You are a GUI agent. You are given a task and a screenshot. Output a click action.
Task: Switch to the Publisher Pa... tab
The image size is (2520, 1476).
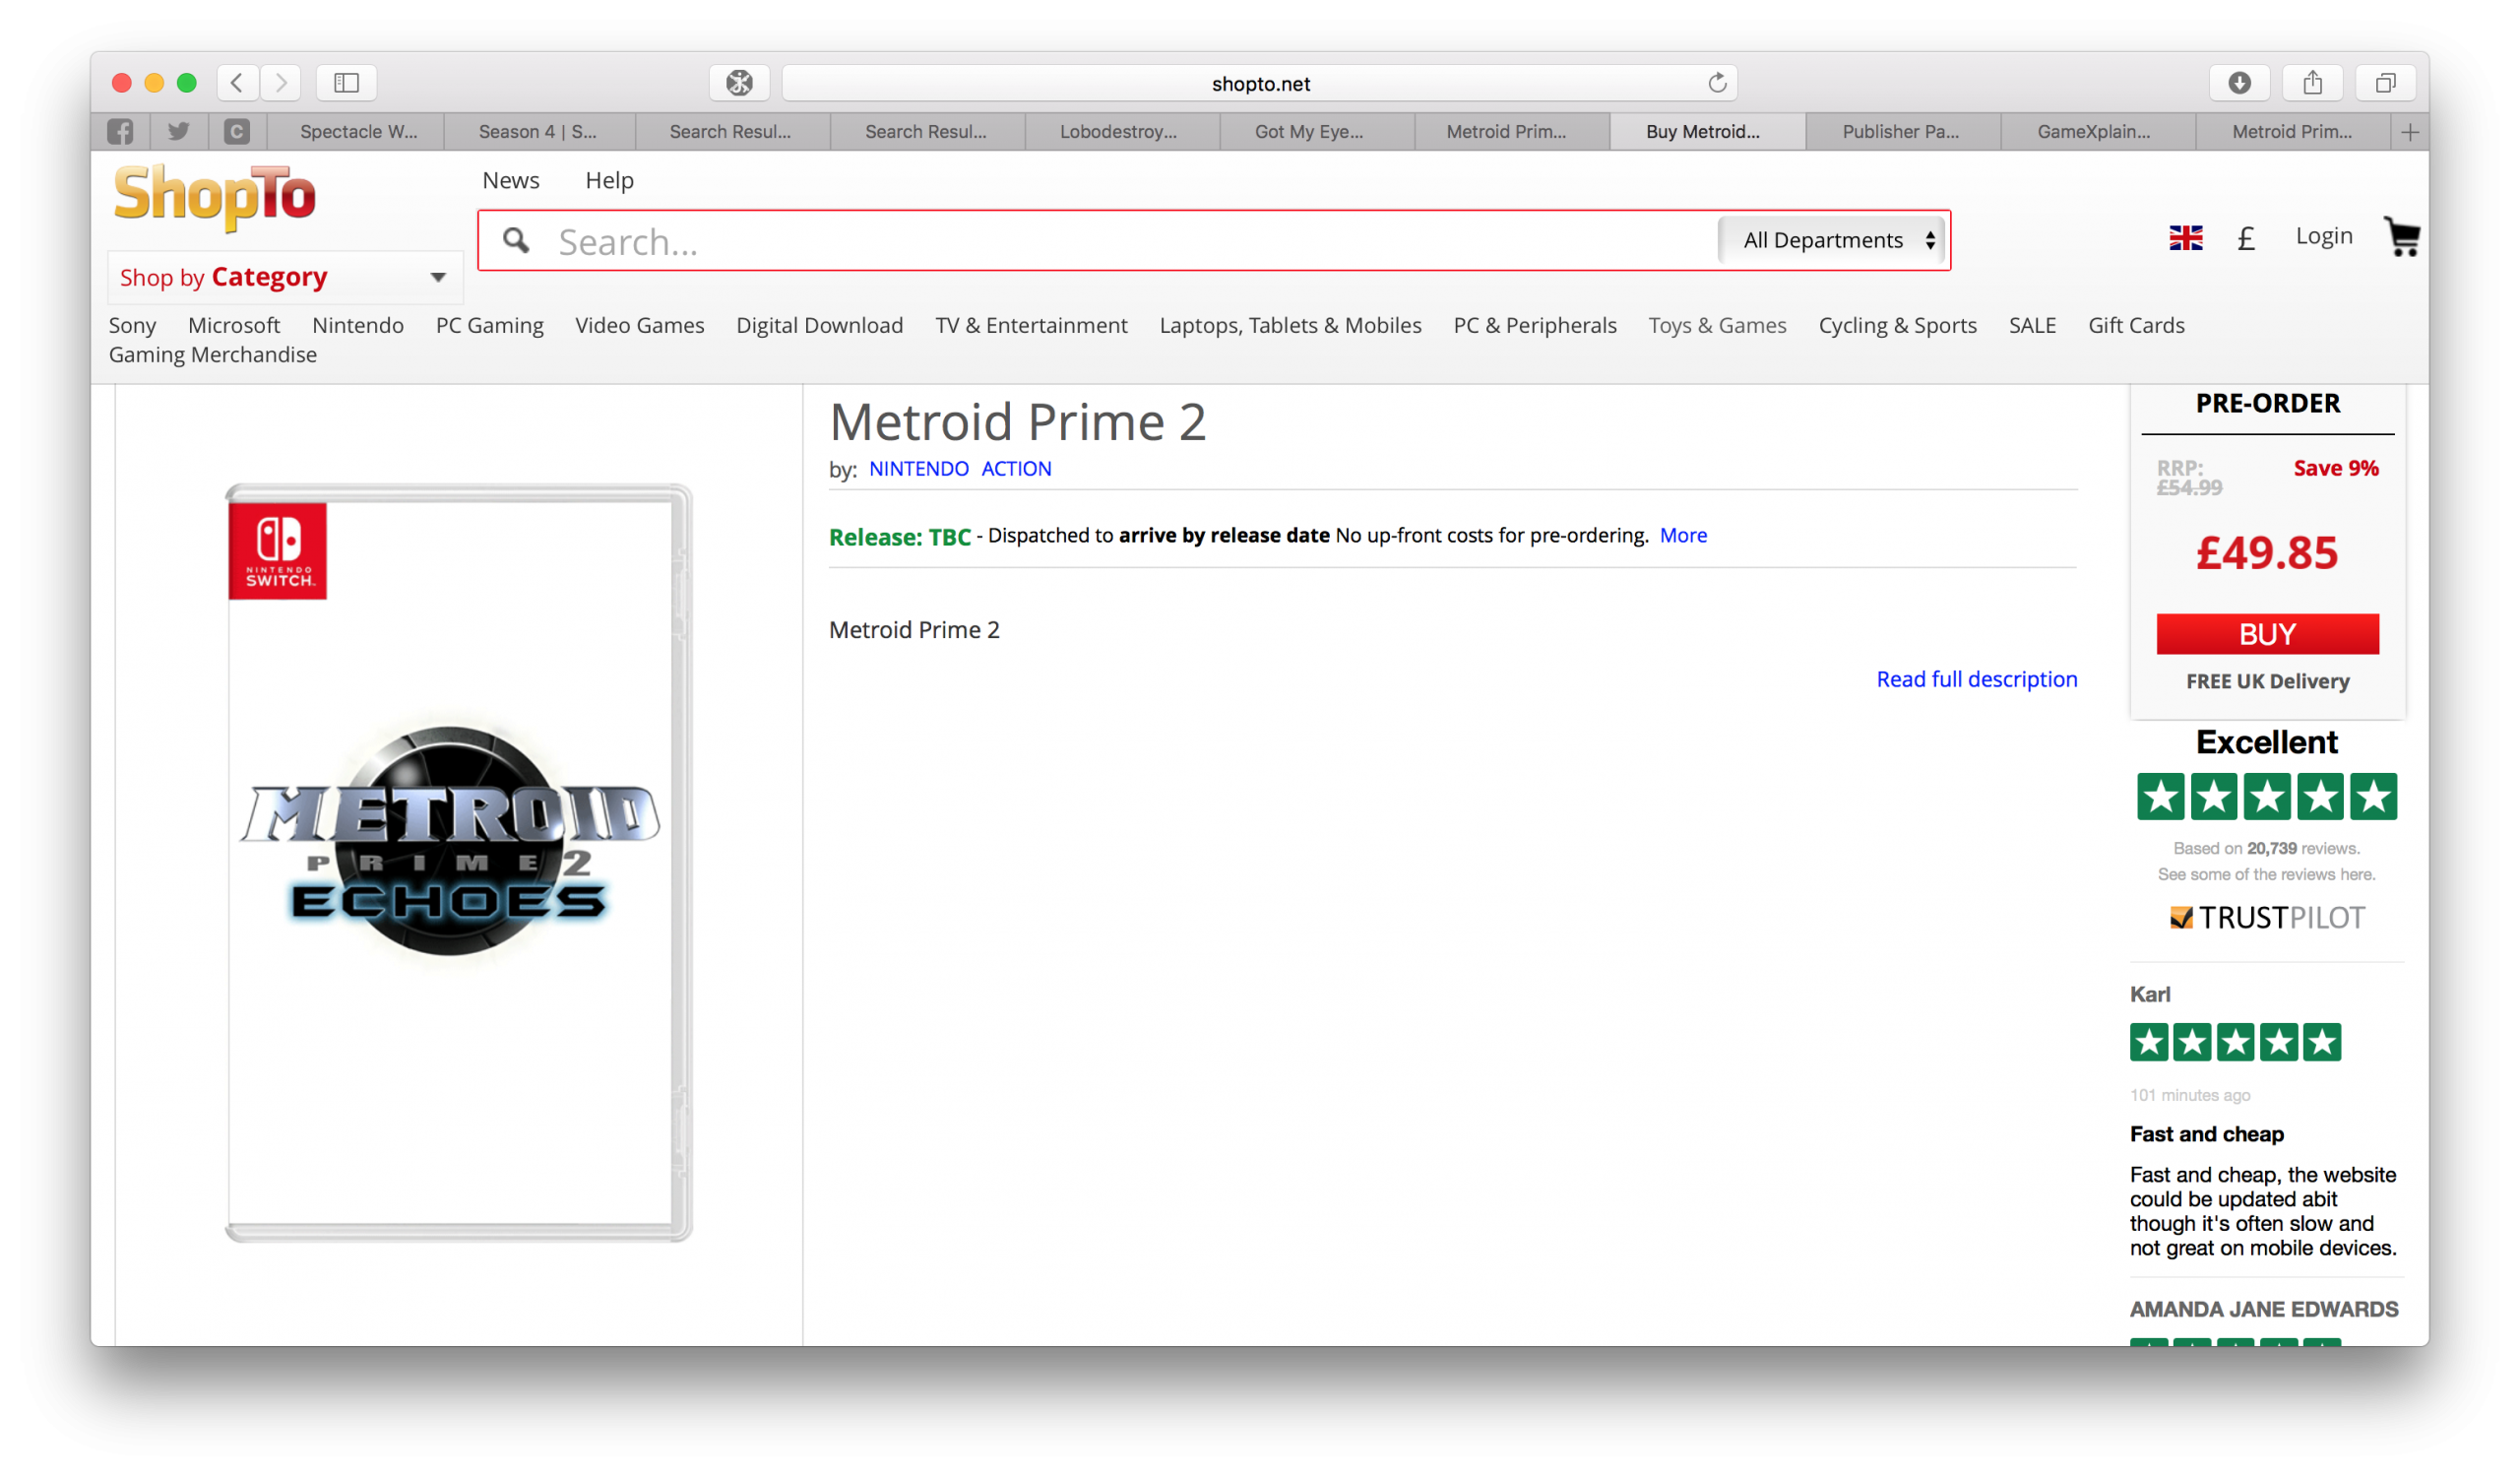tap(1900, 132)
